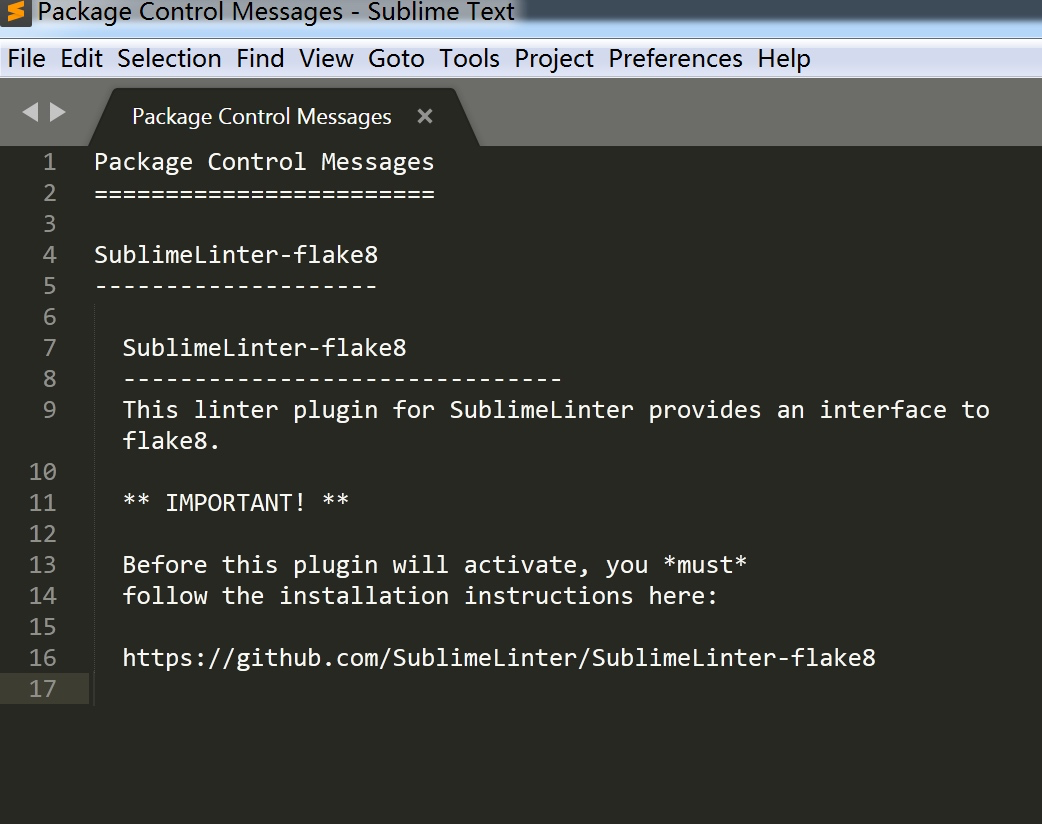Click the next tab right arrow

pyautogui.click(x=58, y=112)
